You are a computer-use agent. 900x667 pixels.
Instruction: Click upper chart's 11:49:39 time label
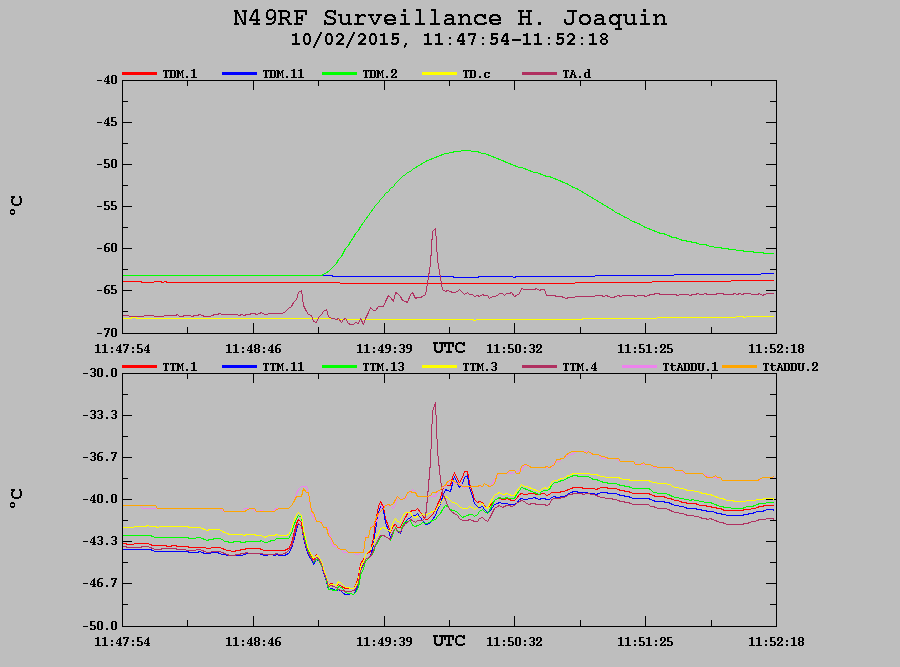click(384, 349)
